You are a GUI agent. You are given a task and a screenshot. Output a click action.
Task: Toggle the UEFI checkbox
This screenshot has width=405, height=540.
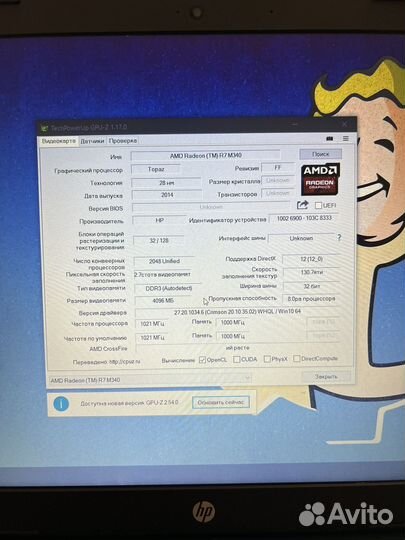318,206
